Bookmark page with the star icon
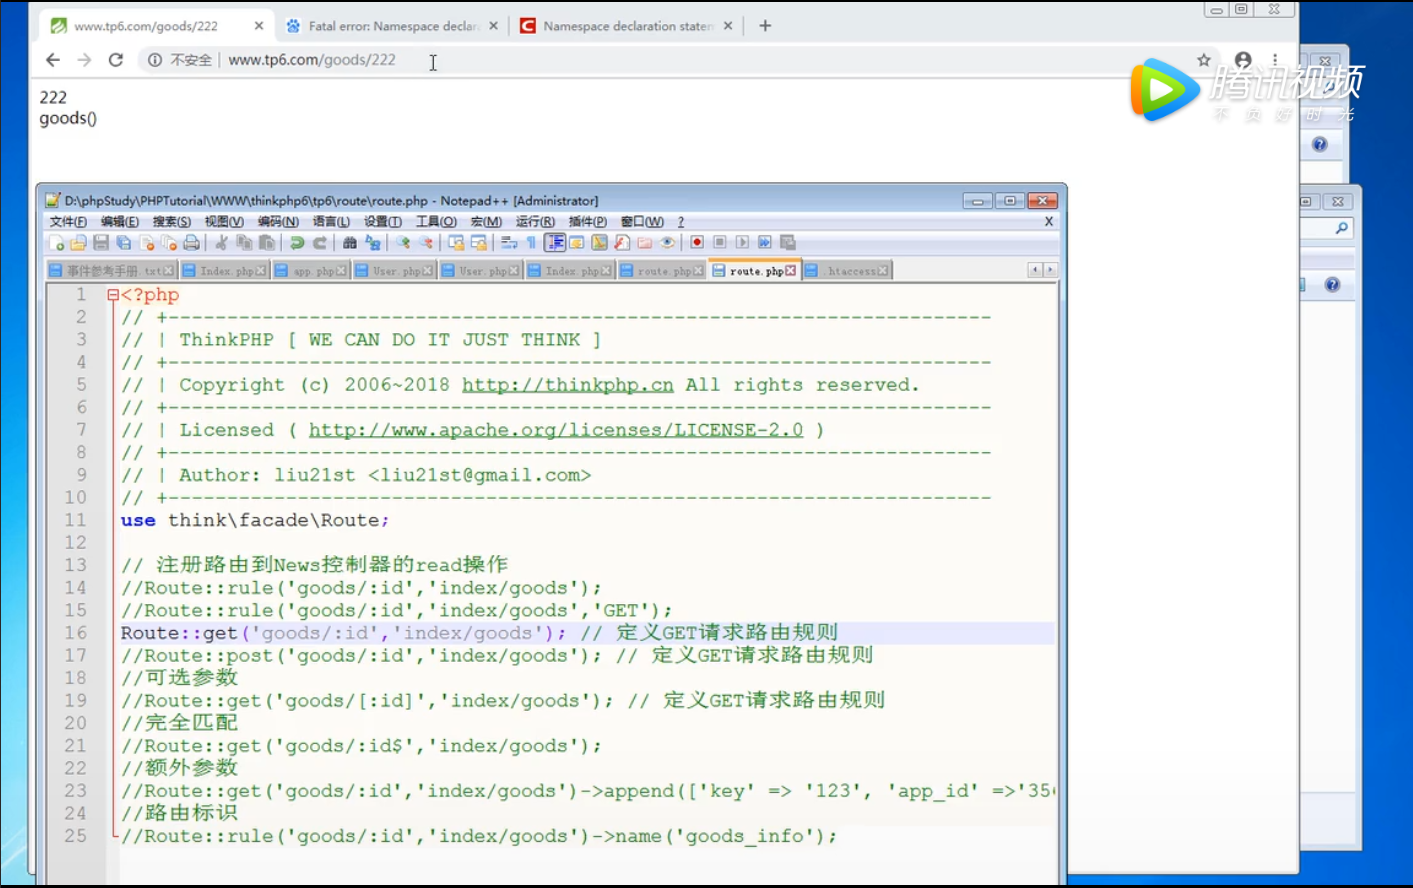This screenshot has height=888, width=1413. click(1204, 60)
